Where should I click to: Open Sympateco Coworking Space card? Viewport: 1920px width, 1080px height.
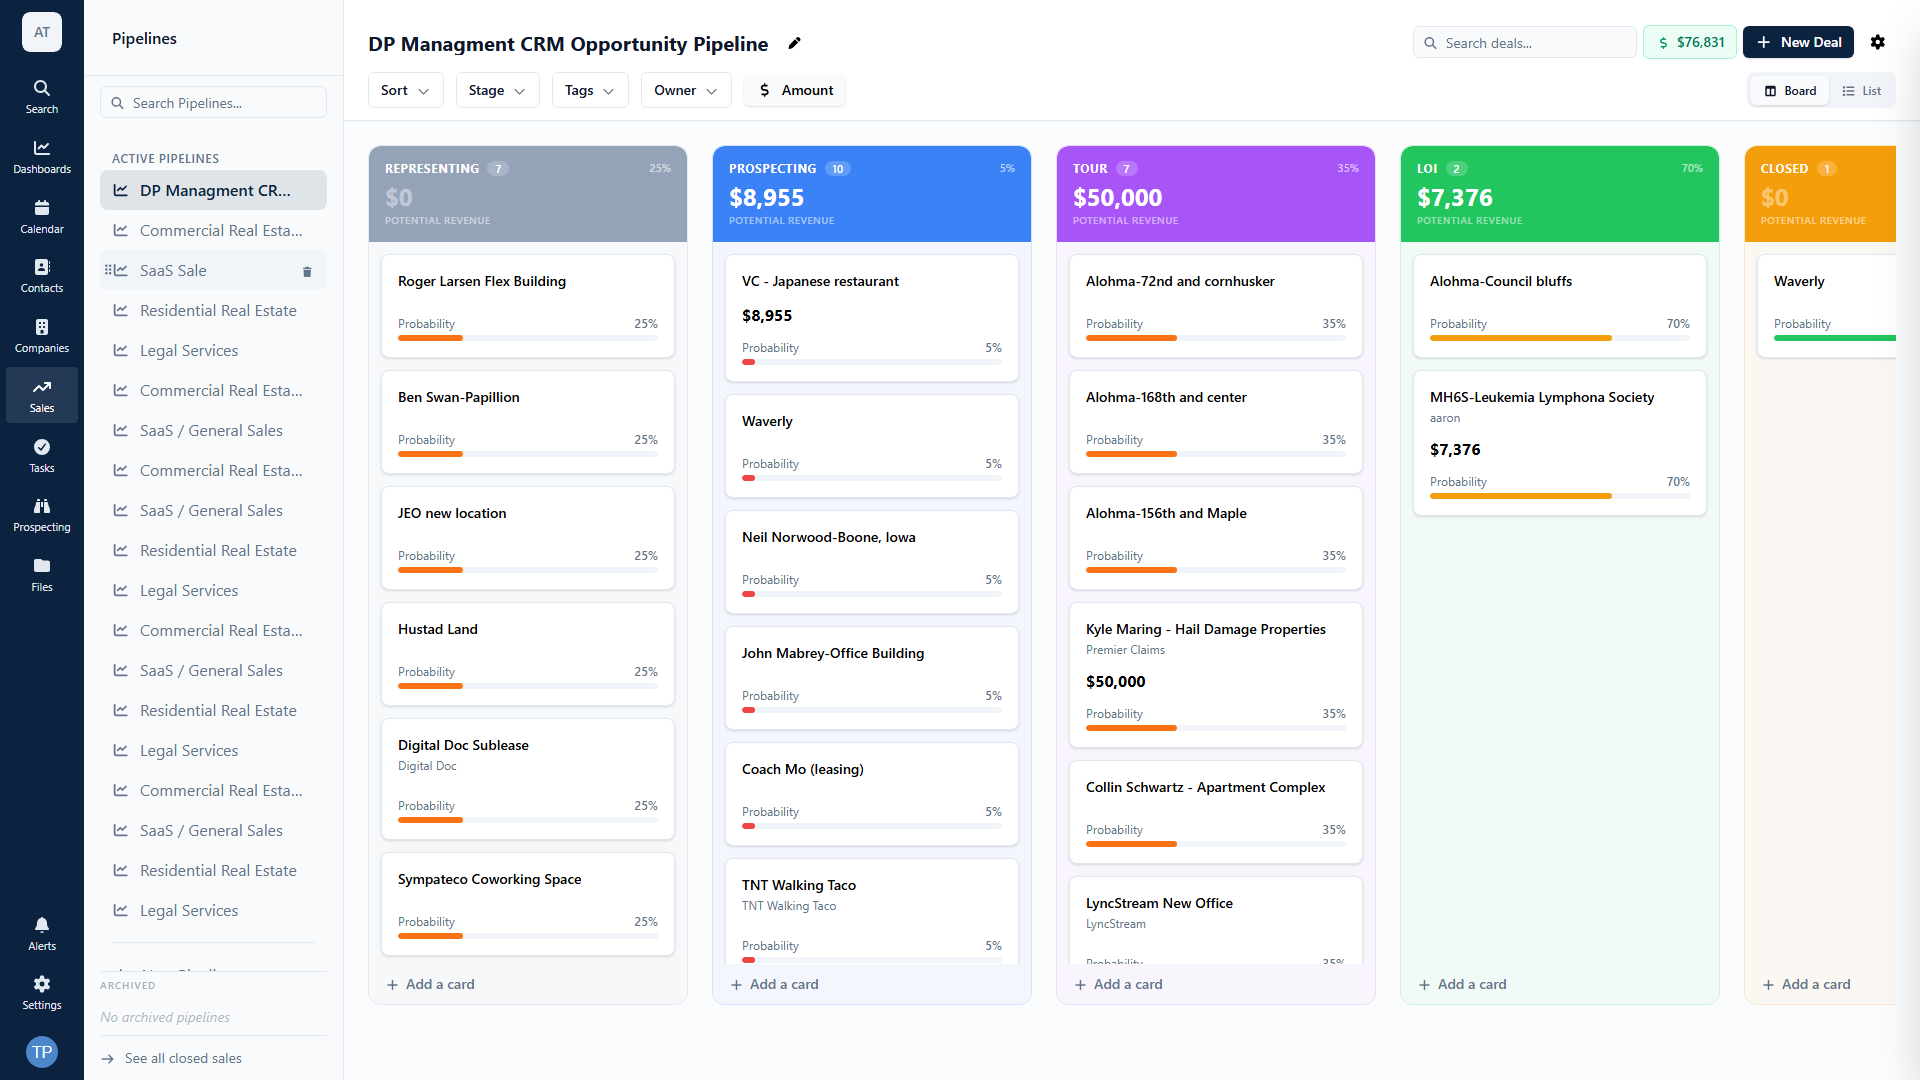pos(528,904)
